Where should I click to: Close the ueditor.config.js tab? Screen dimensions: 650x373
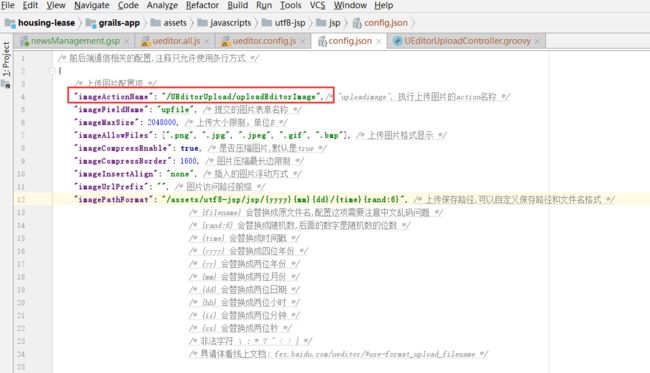[x=303, y=41]
